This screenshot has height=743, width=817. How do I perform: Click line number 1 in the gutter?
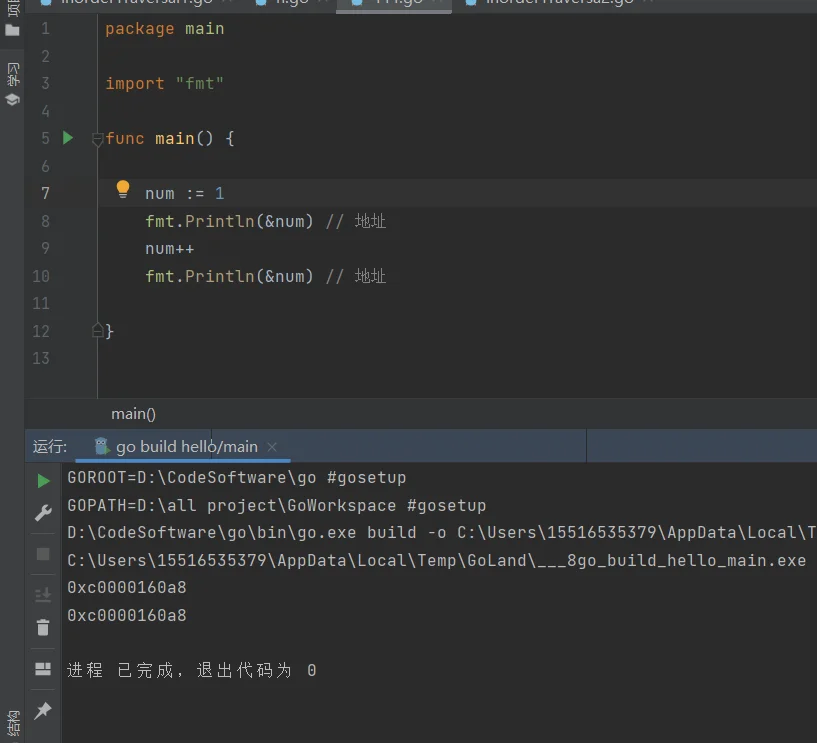click(x=45, y=28)
